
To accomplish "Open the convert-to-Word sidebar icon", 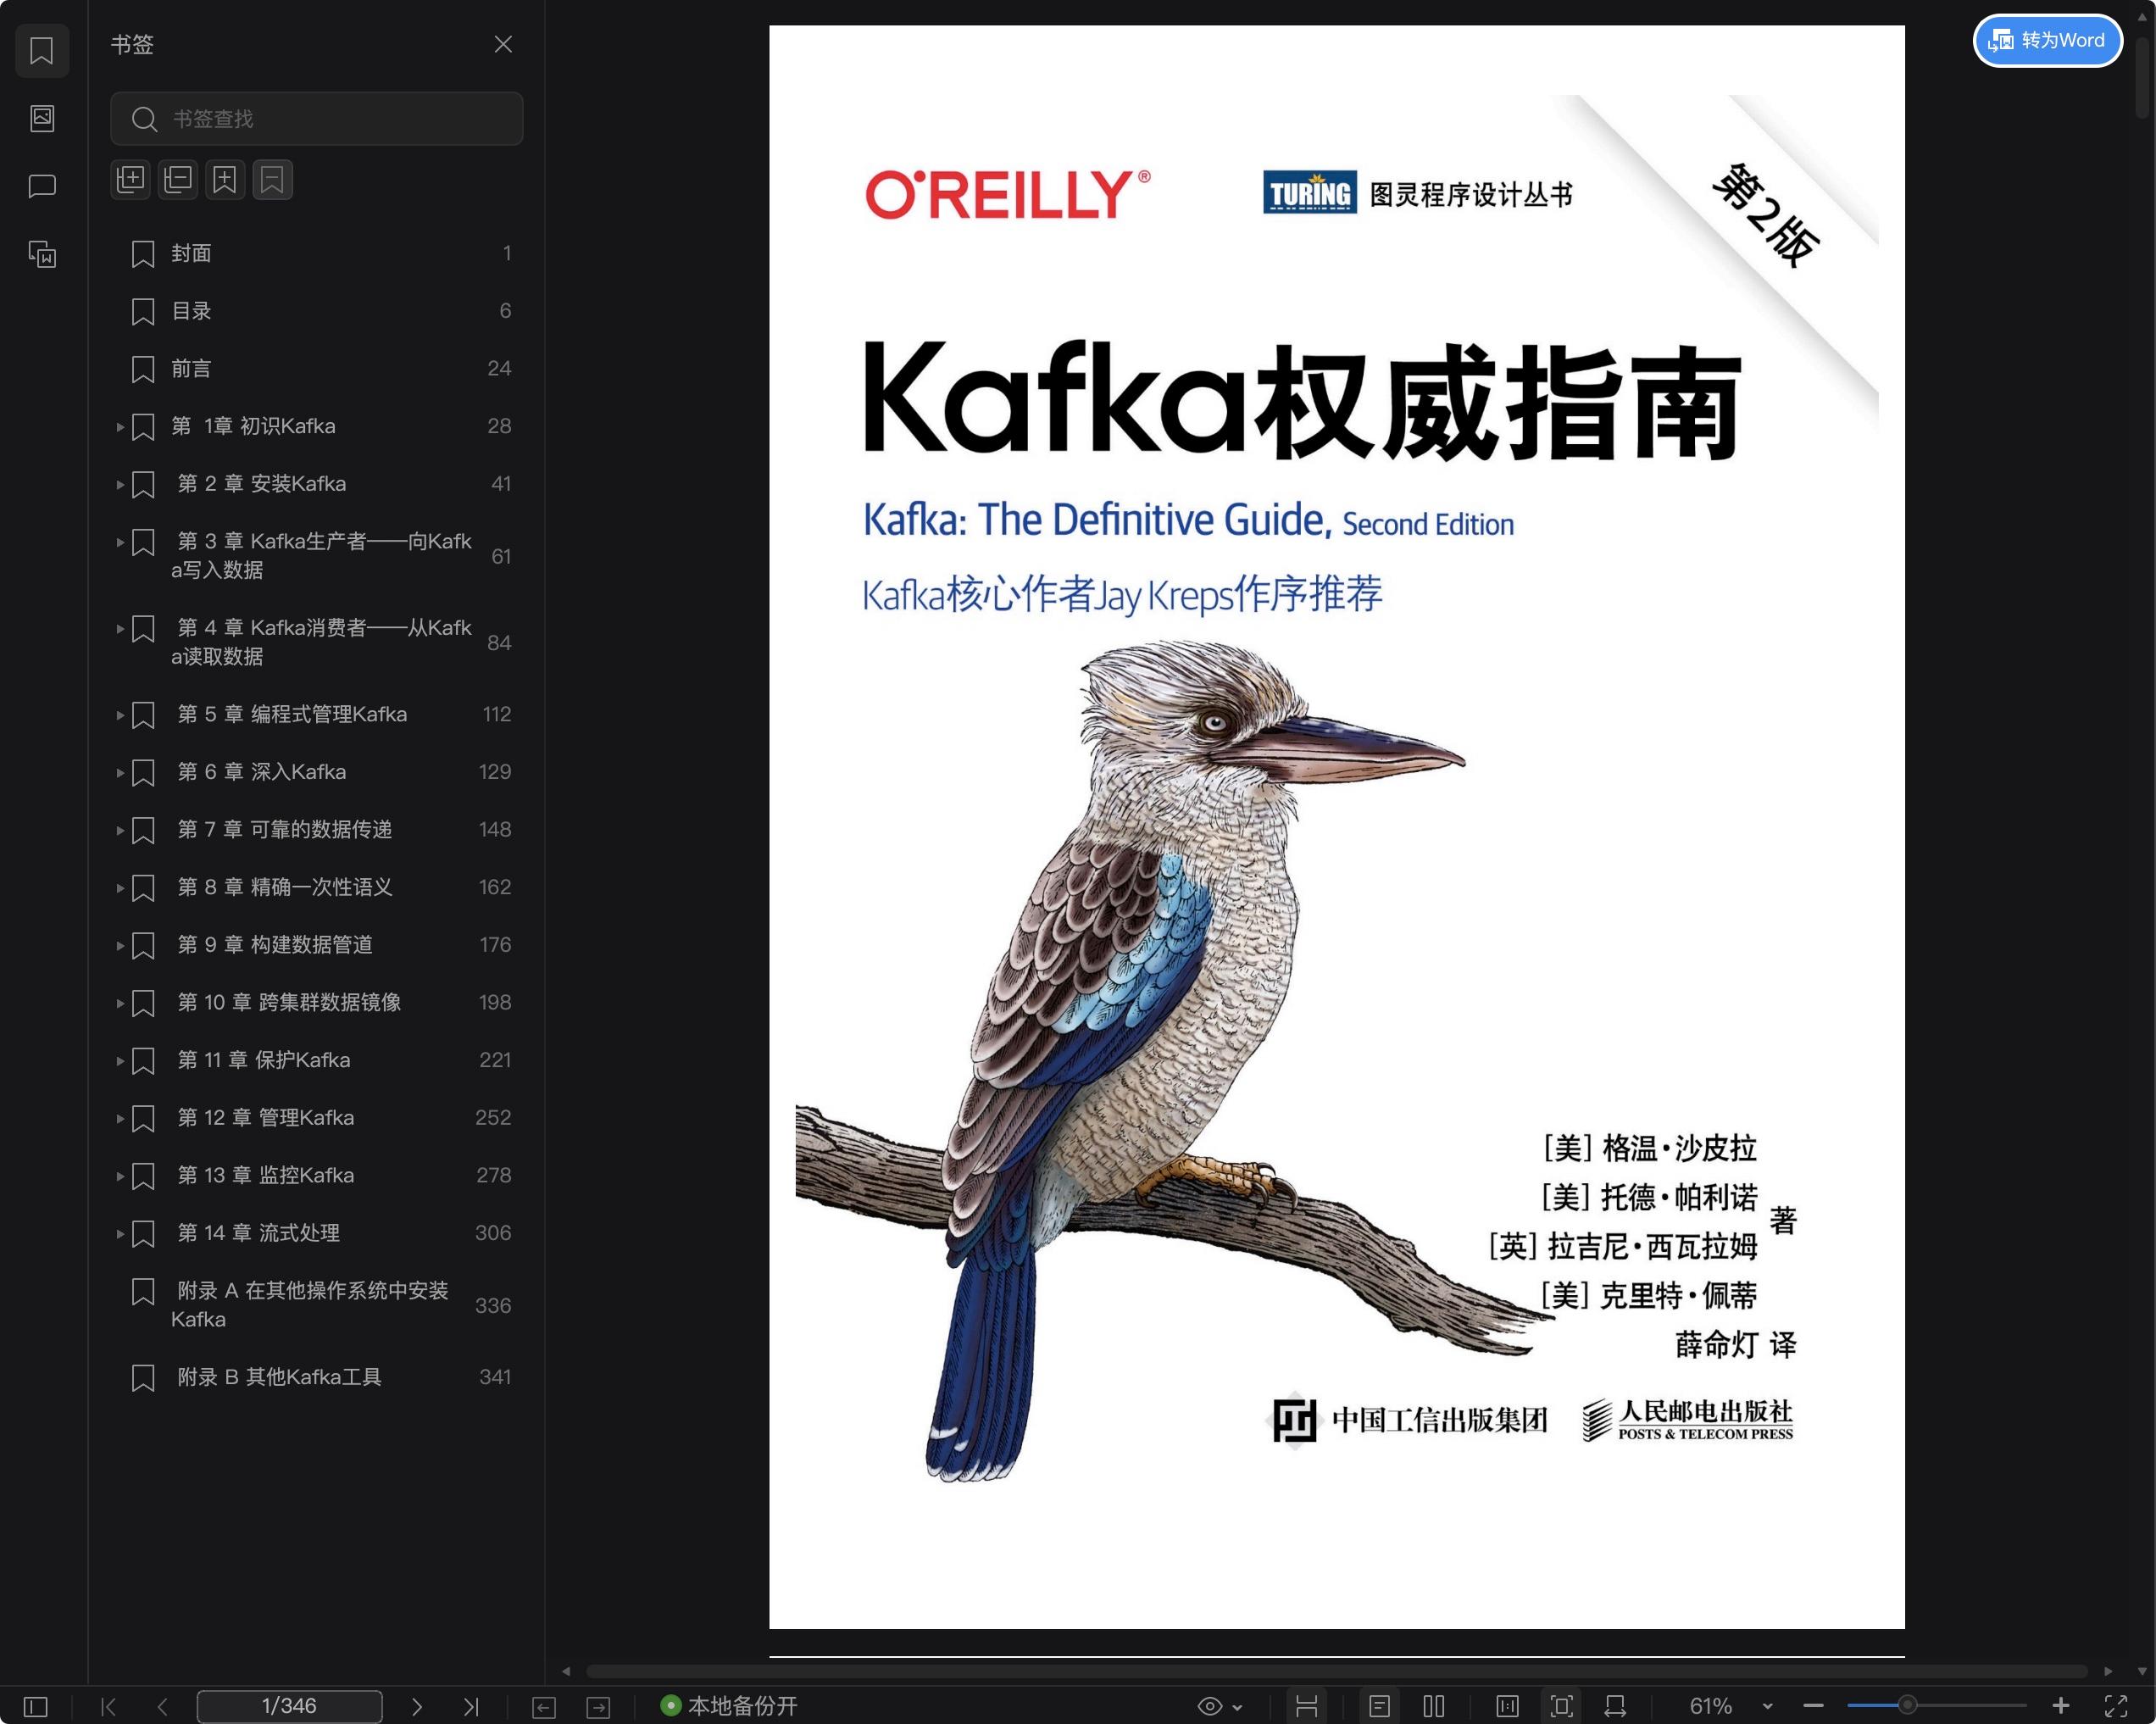I will [x=42, y=254].
